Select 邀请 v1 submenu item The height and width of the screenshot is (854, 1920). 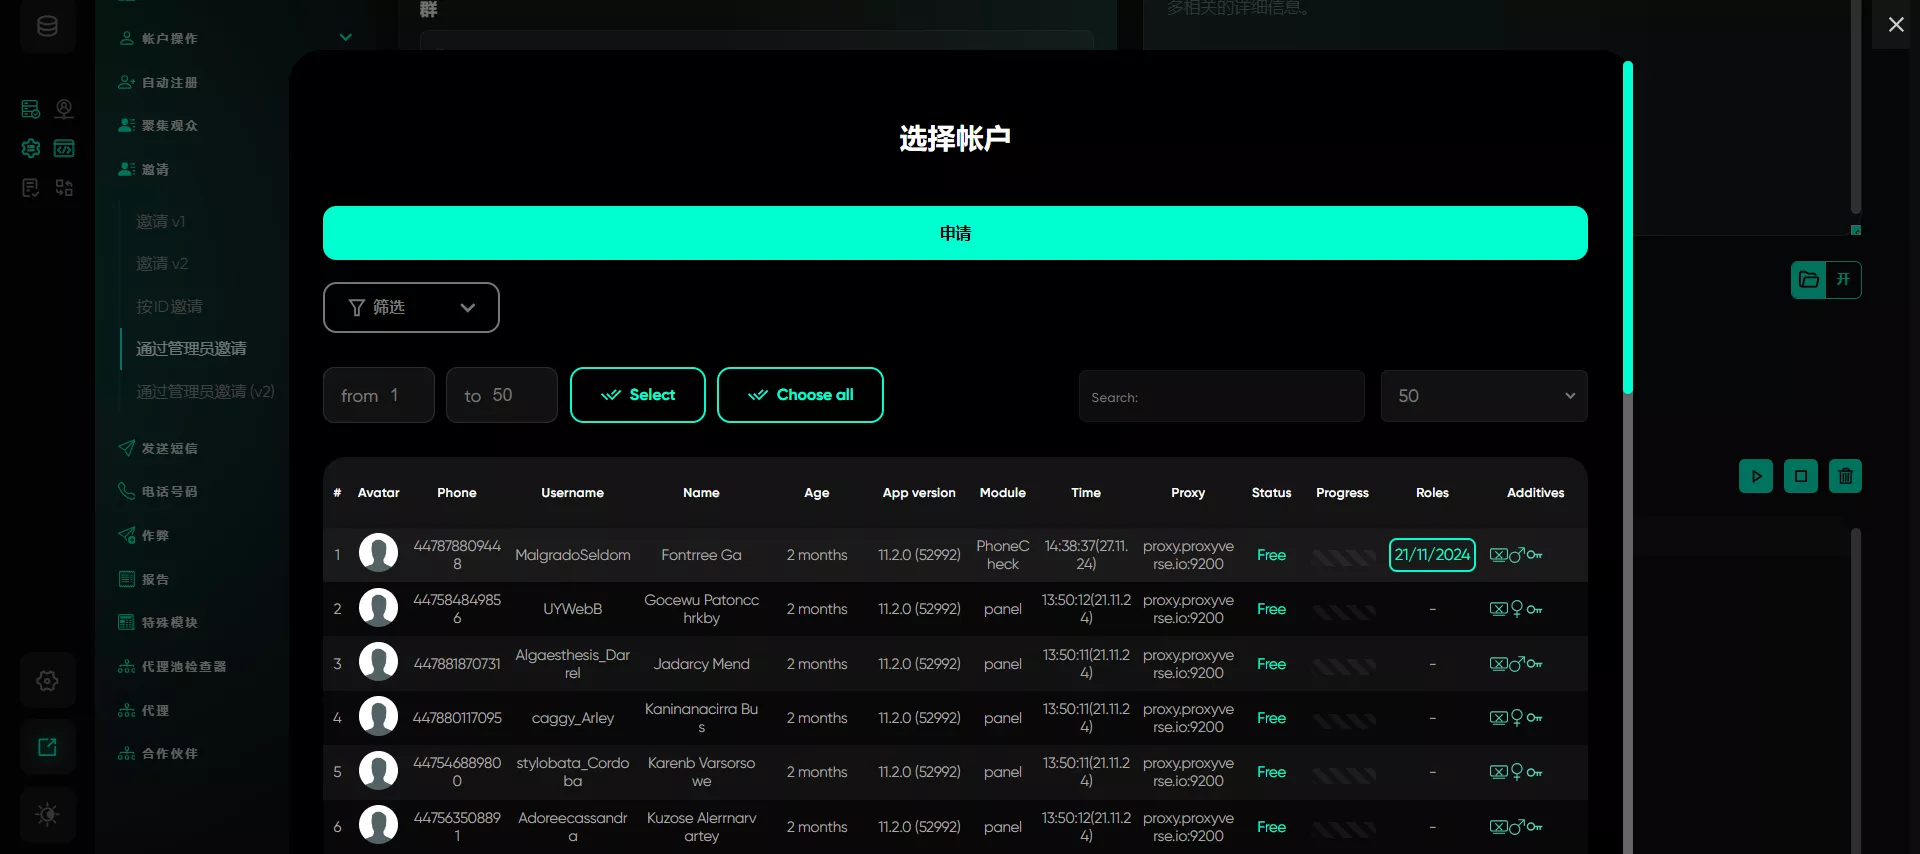161,221
